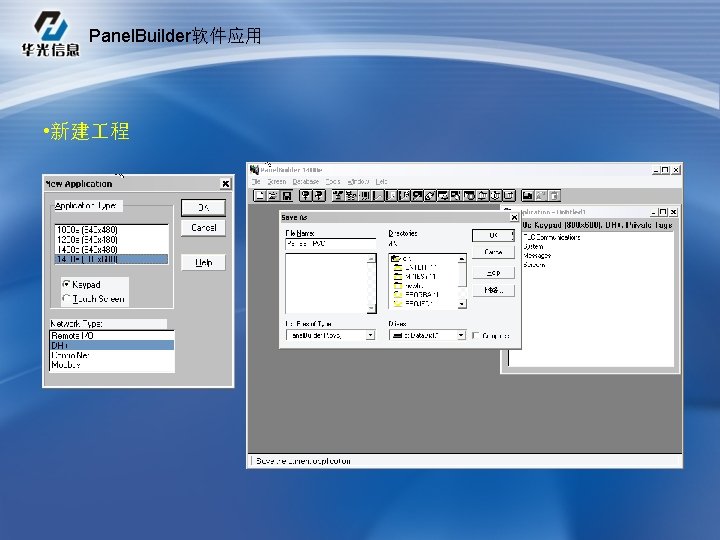Select the highlighted 1400e (800x600) application type
The image size is (720, 540).
[x=111, y=259]
